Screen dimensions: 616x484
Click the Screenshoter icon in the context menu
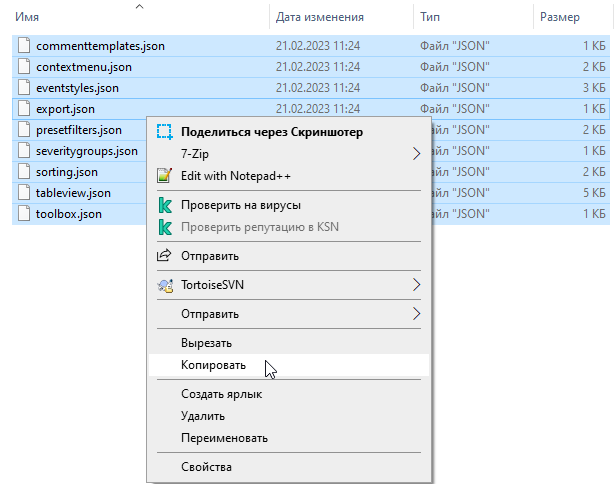pos(165,132)
